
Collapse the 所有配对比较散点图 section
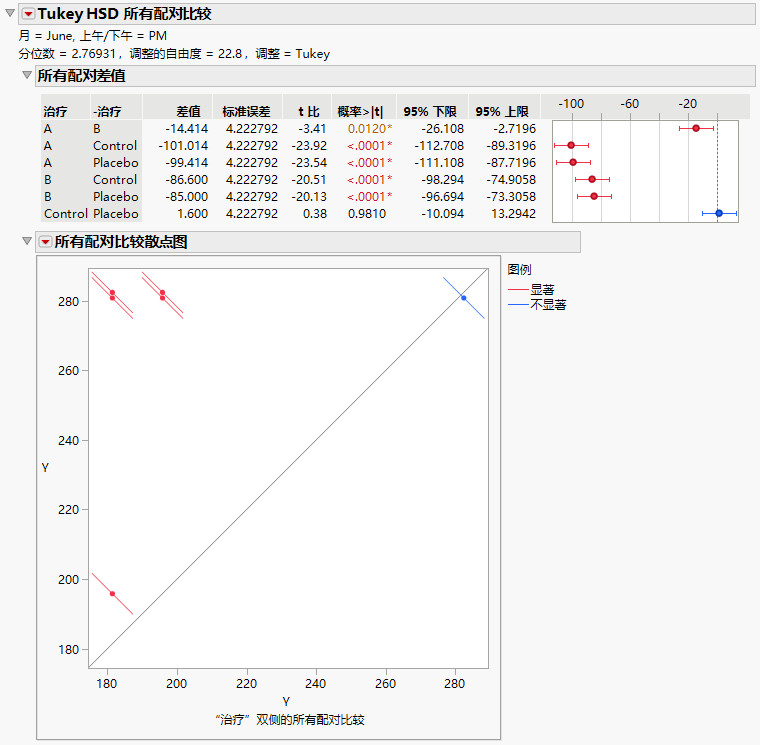[27, 241]
